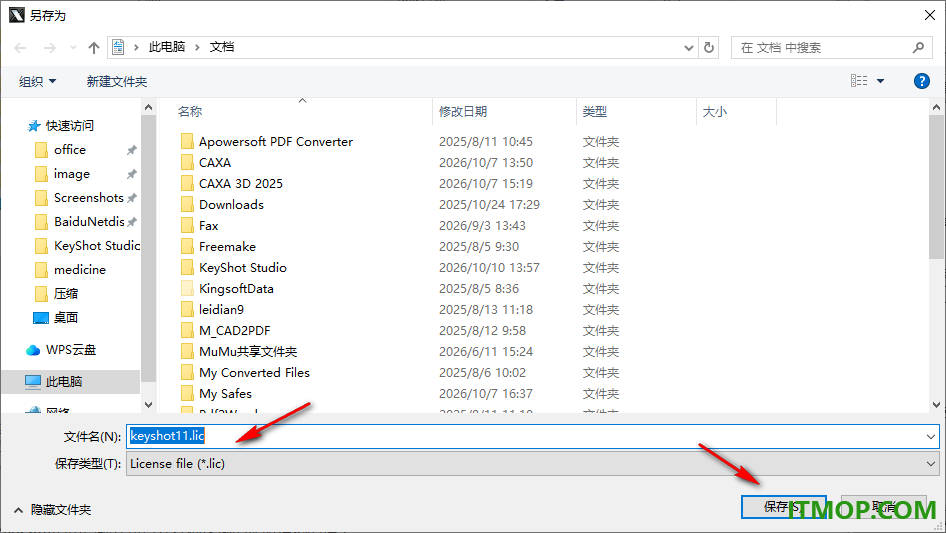Sort by 大小 column header
Viewport: 946px width, 533px height.
714,112
